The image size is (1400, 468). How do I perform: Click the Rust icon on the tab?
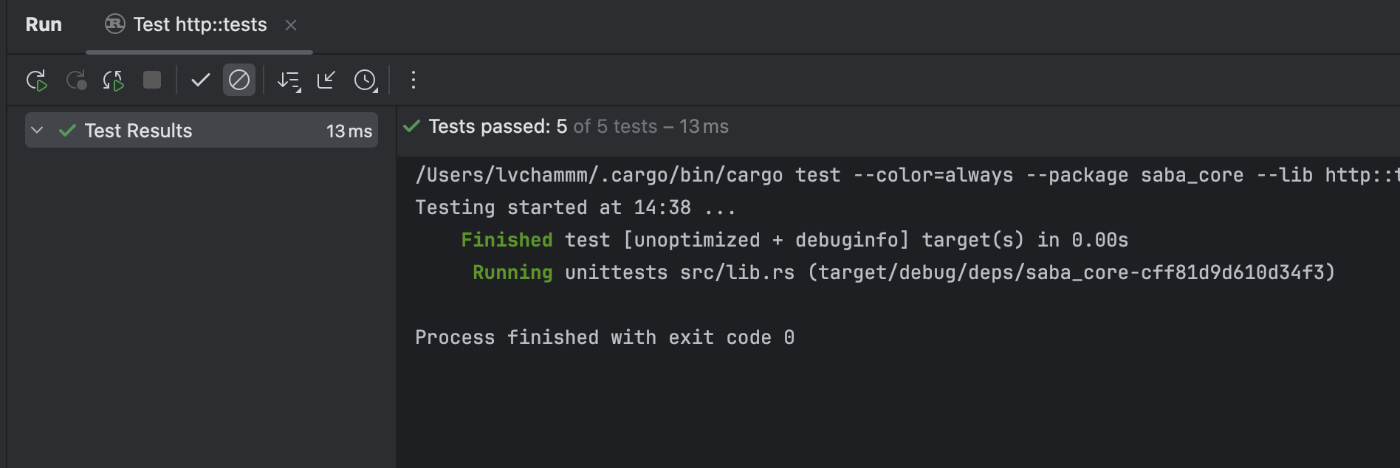click(115, 25)
